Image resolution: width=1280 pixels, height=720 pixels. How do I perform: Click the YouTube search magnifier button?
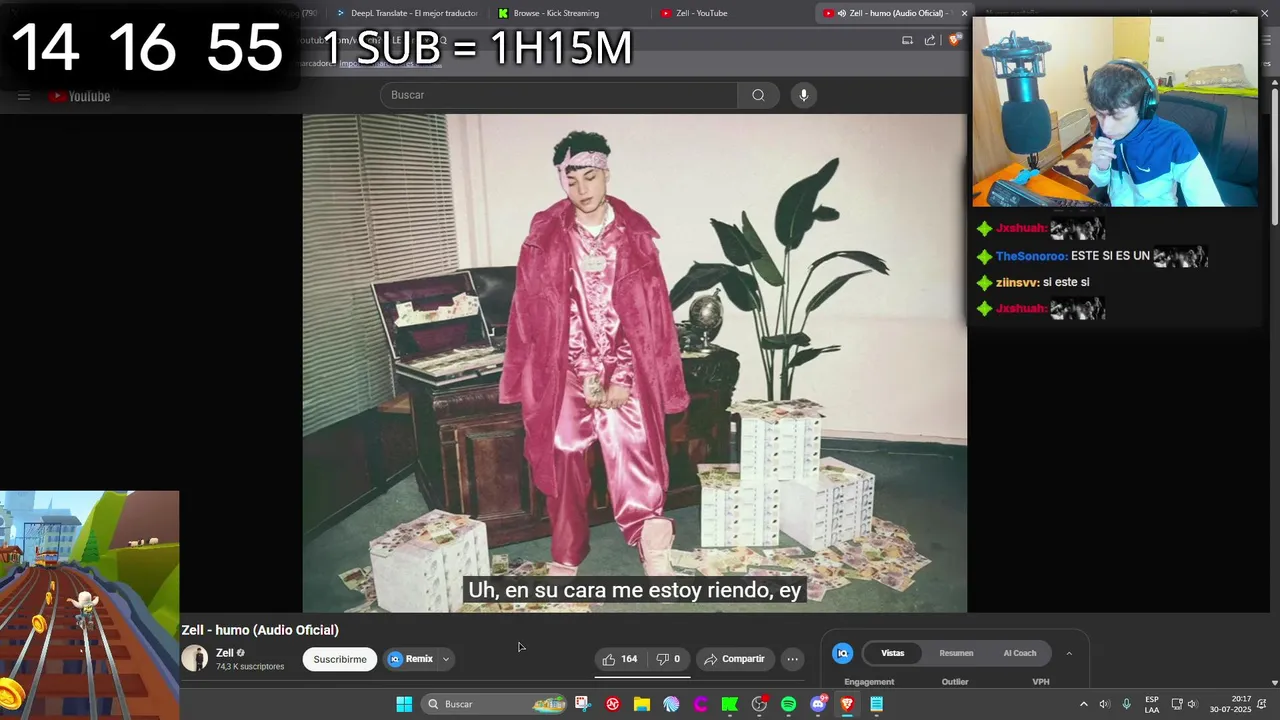coord(758,95)
